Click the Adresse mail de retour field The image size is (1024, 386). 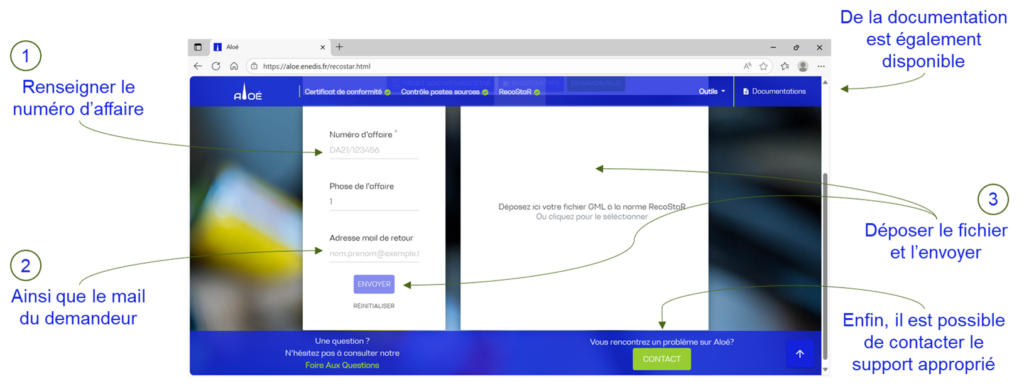pos(374,253)
